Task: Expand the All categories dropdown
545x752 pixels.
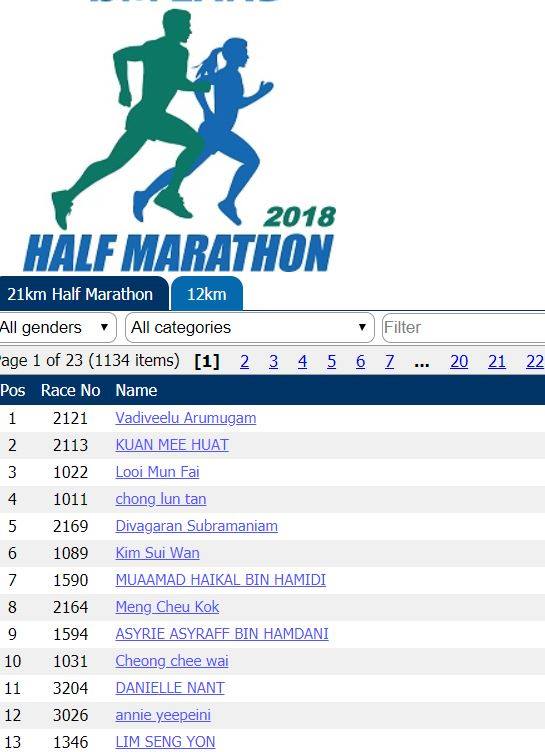Action: click(x=249, y=328)
